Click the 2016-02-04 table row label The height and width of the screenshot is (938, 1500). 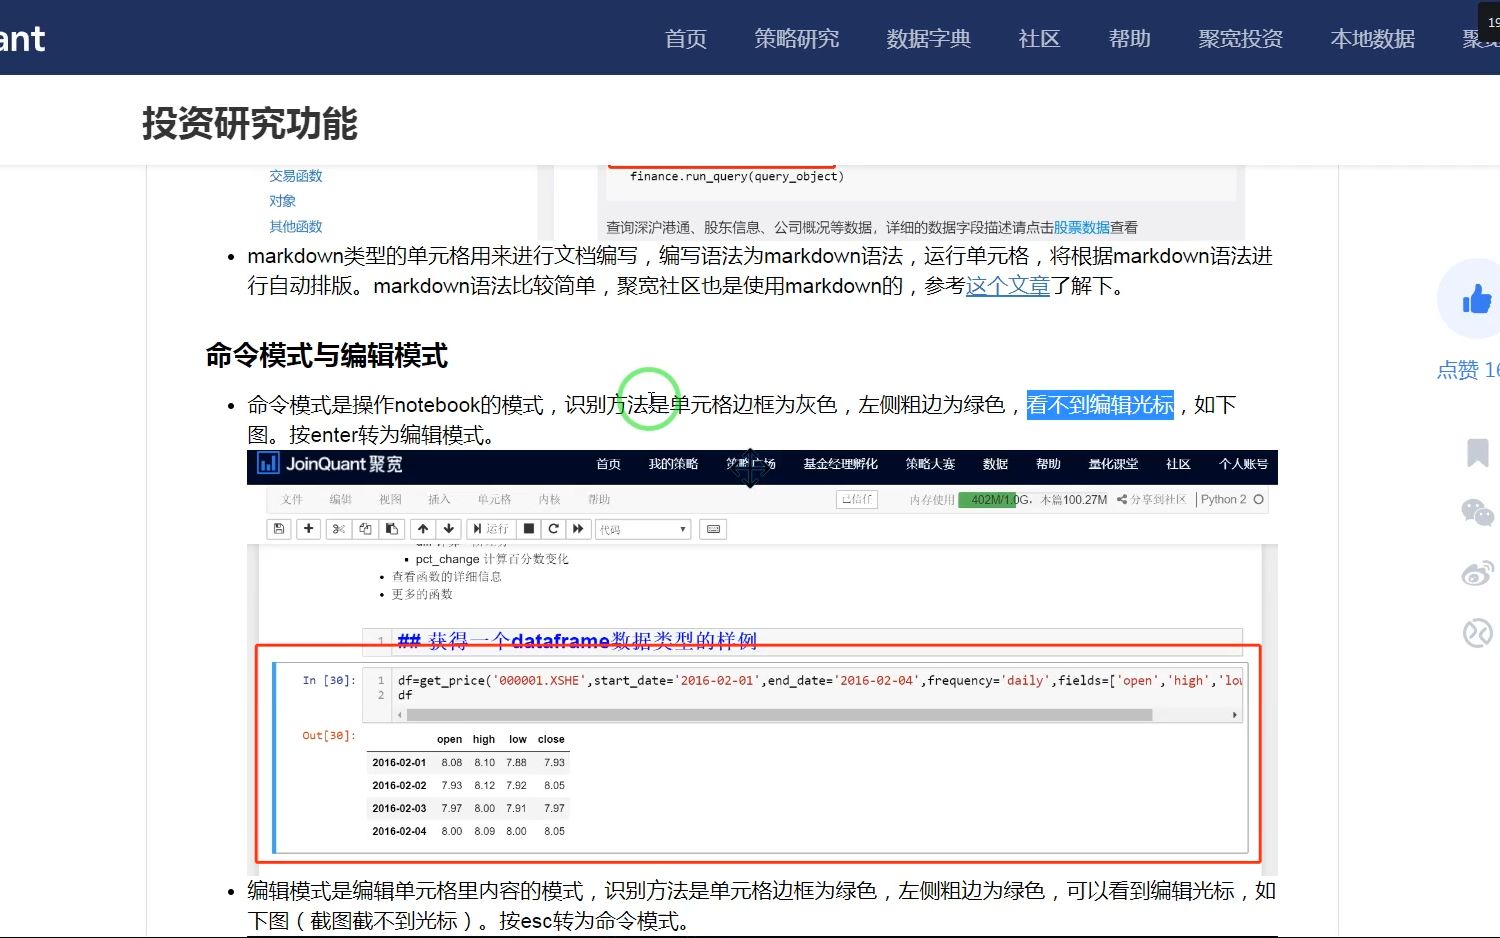coord(399,831)
